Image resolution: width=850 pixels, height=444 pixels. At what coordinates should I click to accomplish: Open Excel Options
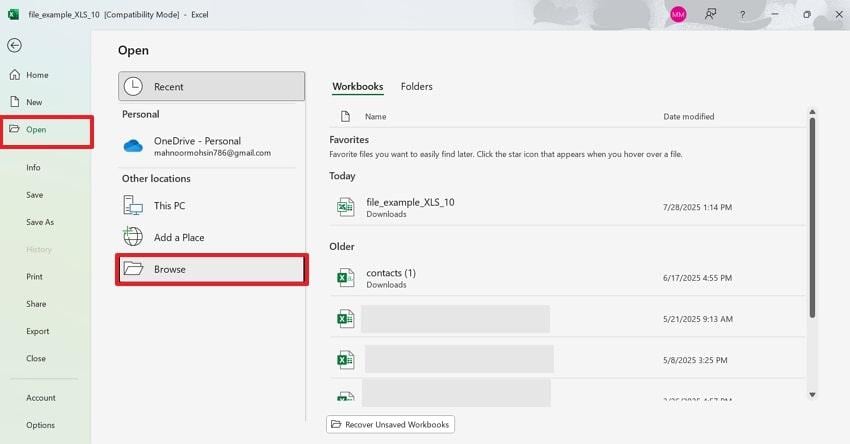(40, 425)
